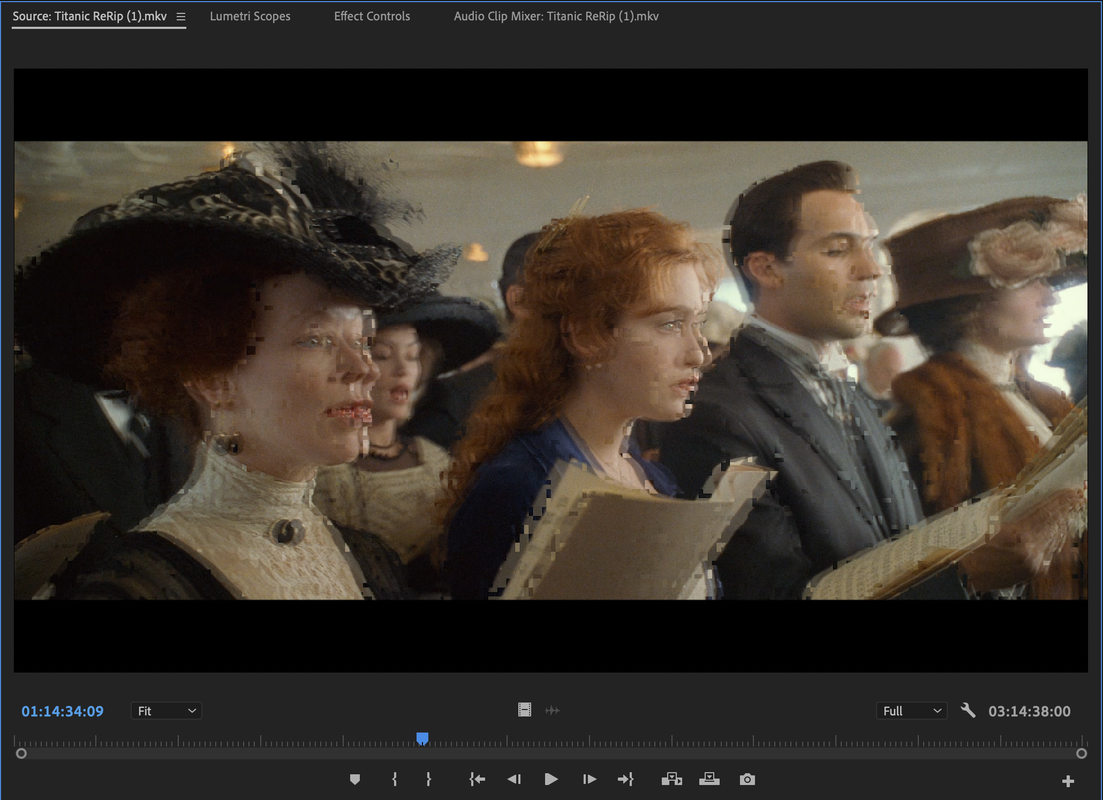Viewport: 1103px width, 800px height.
Task: Open Button Editor plus icon
Action: point(1068,781)
